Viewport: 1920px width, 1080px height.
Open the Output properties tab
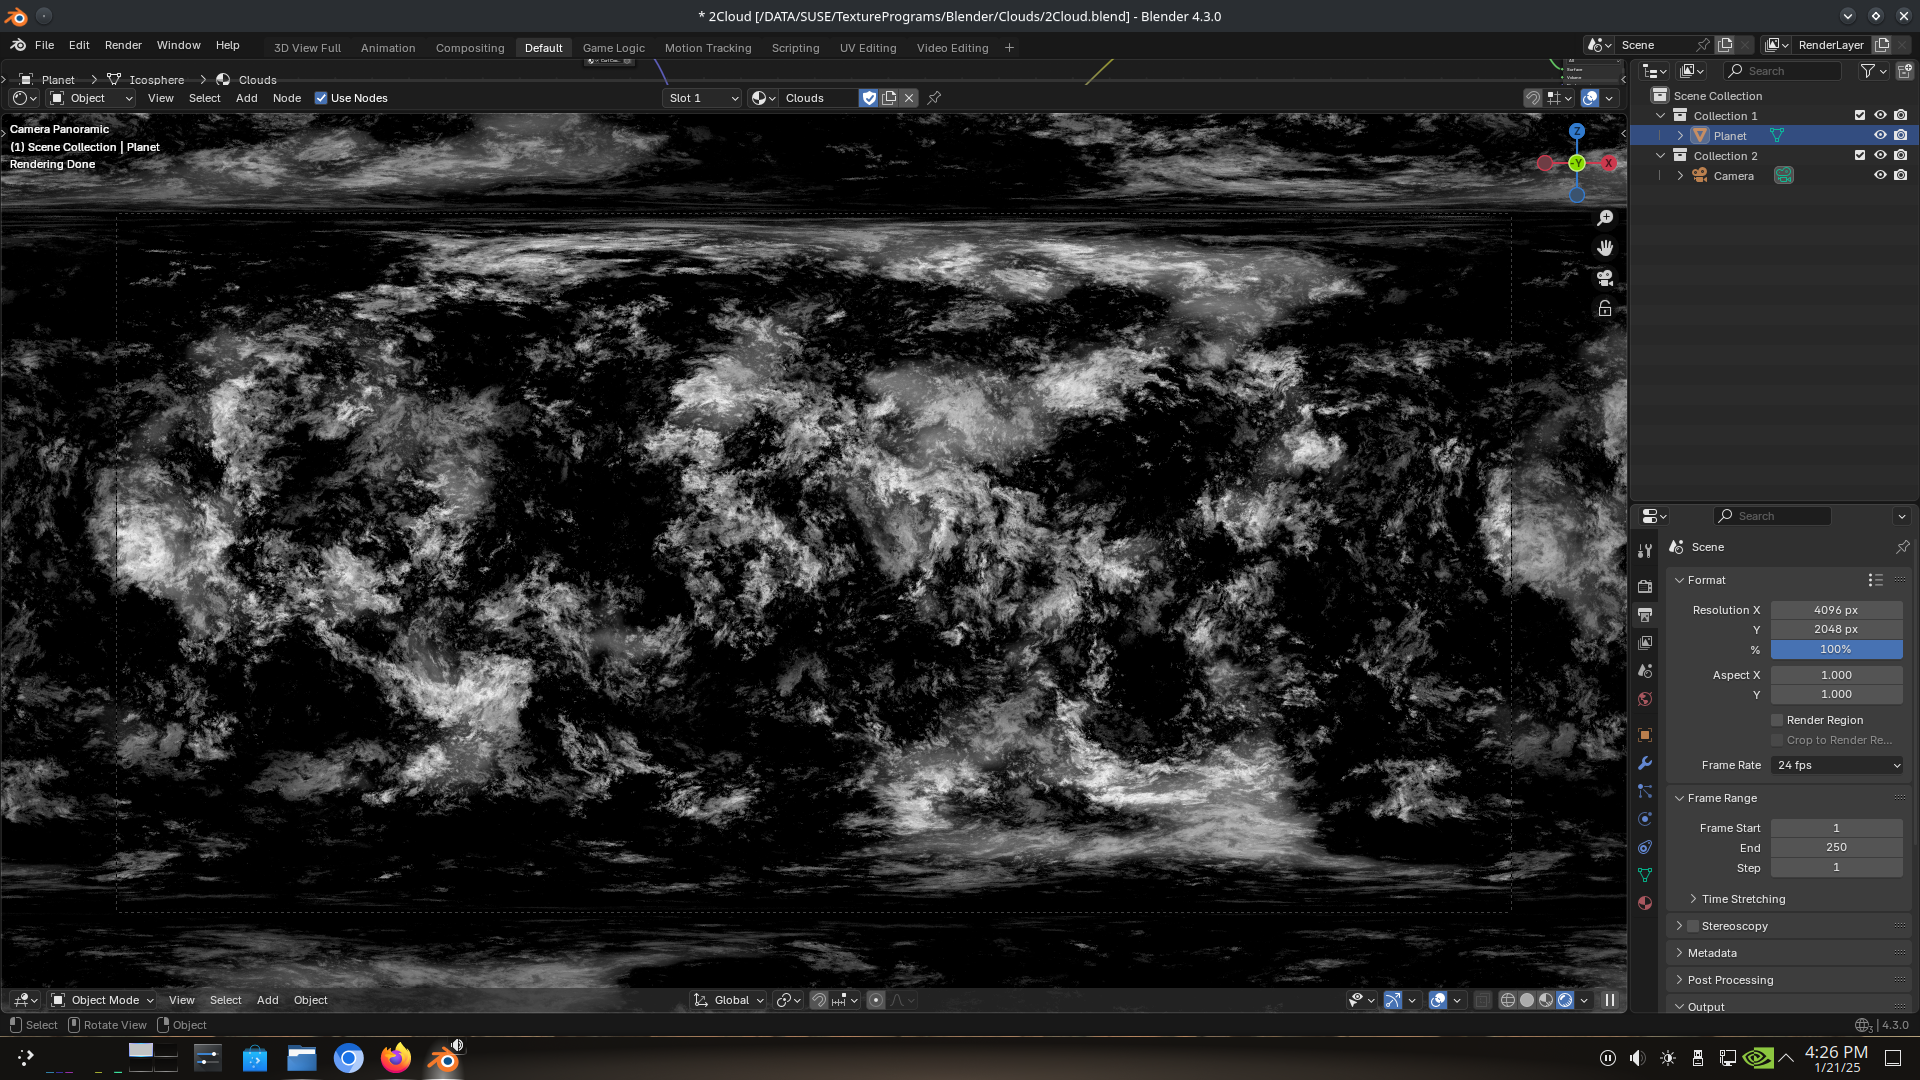click(x=1645, y=615)
